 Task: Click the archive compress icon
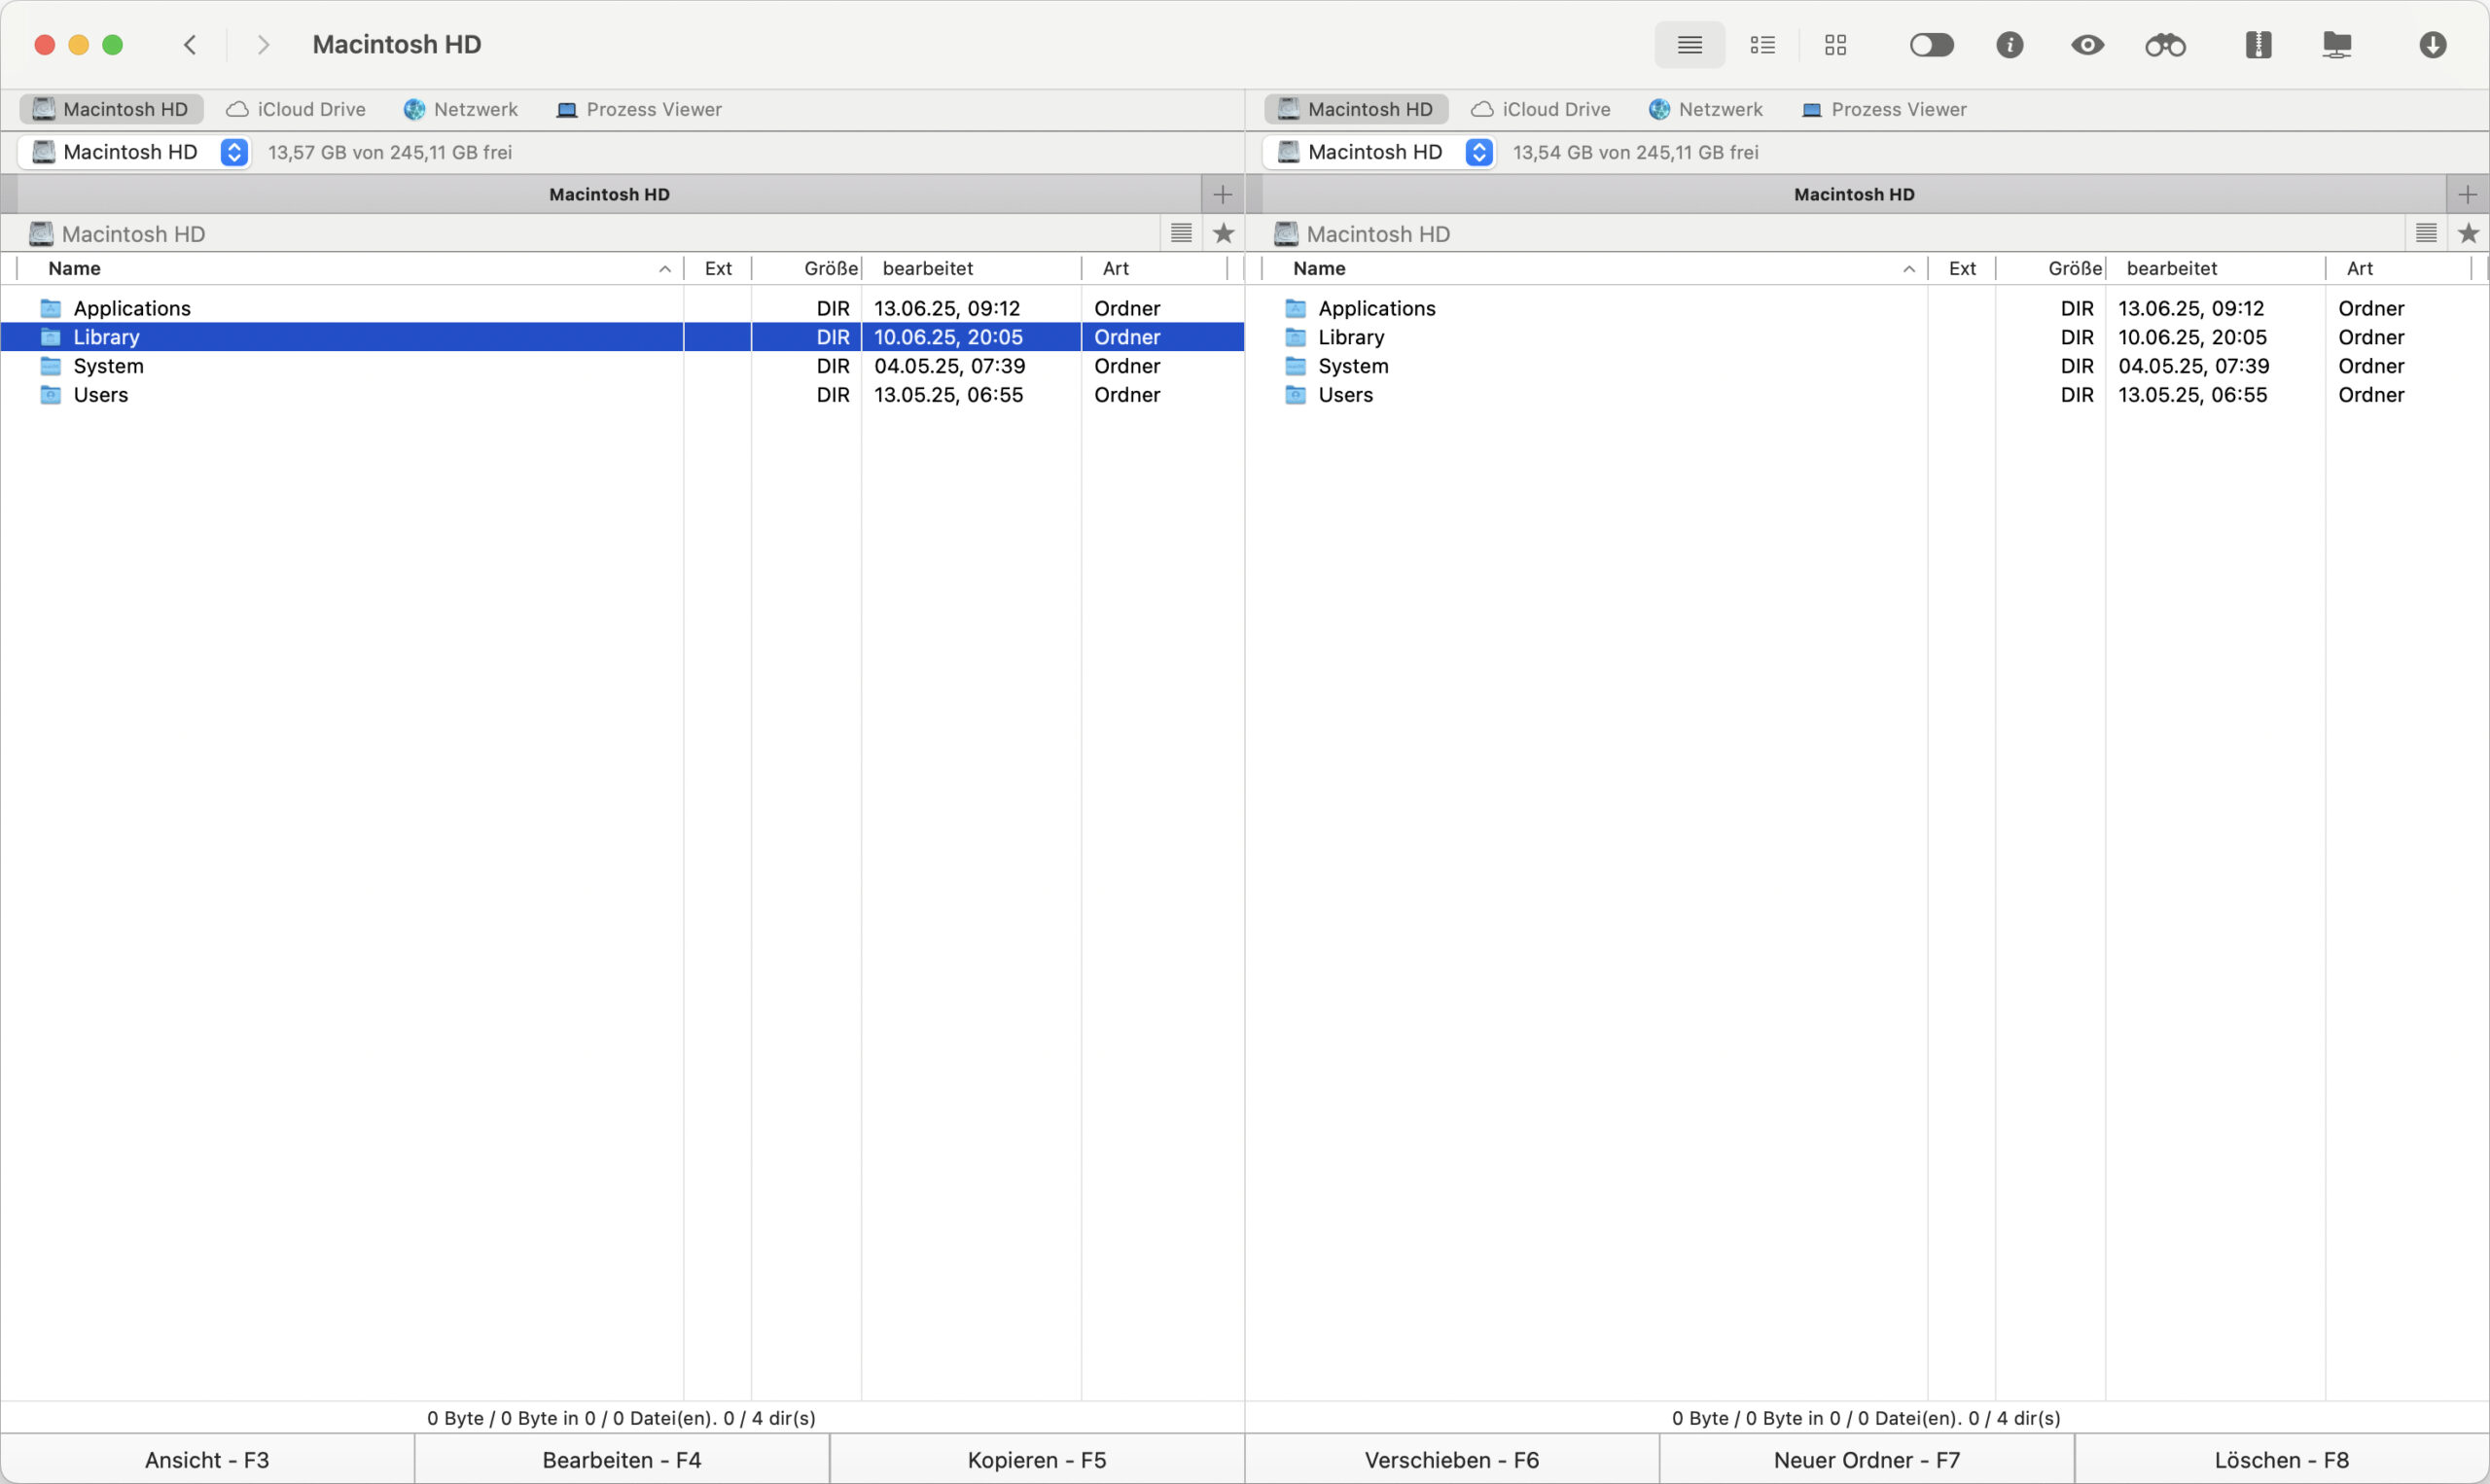(x=2258, y=45)
